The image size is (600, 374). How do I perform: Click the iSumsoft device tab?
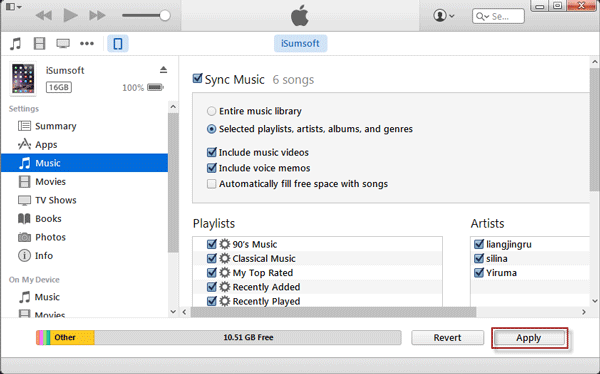[300, 43]
